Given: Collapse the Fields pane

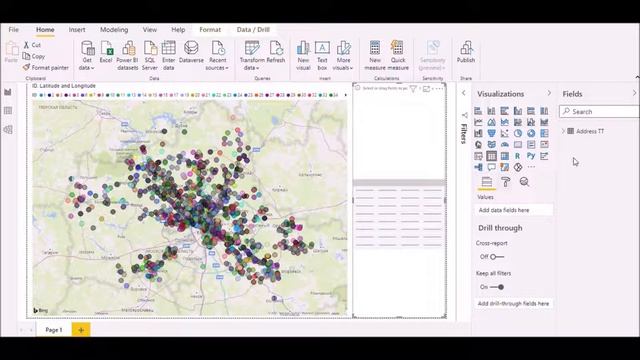Looking at the screenshot, I should pos(634,93).
